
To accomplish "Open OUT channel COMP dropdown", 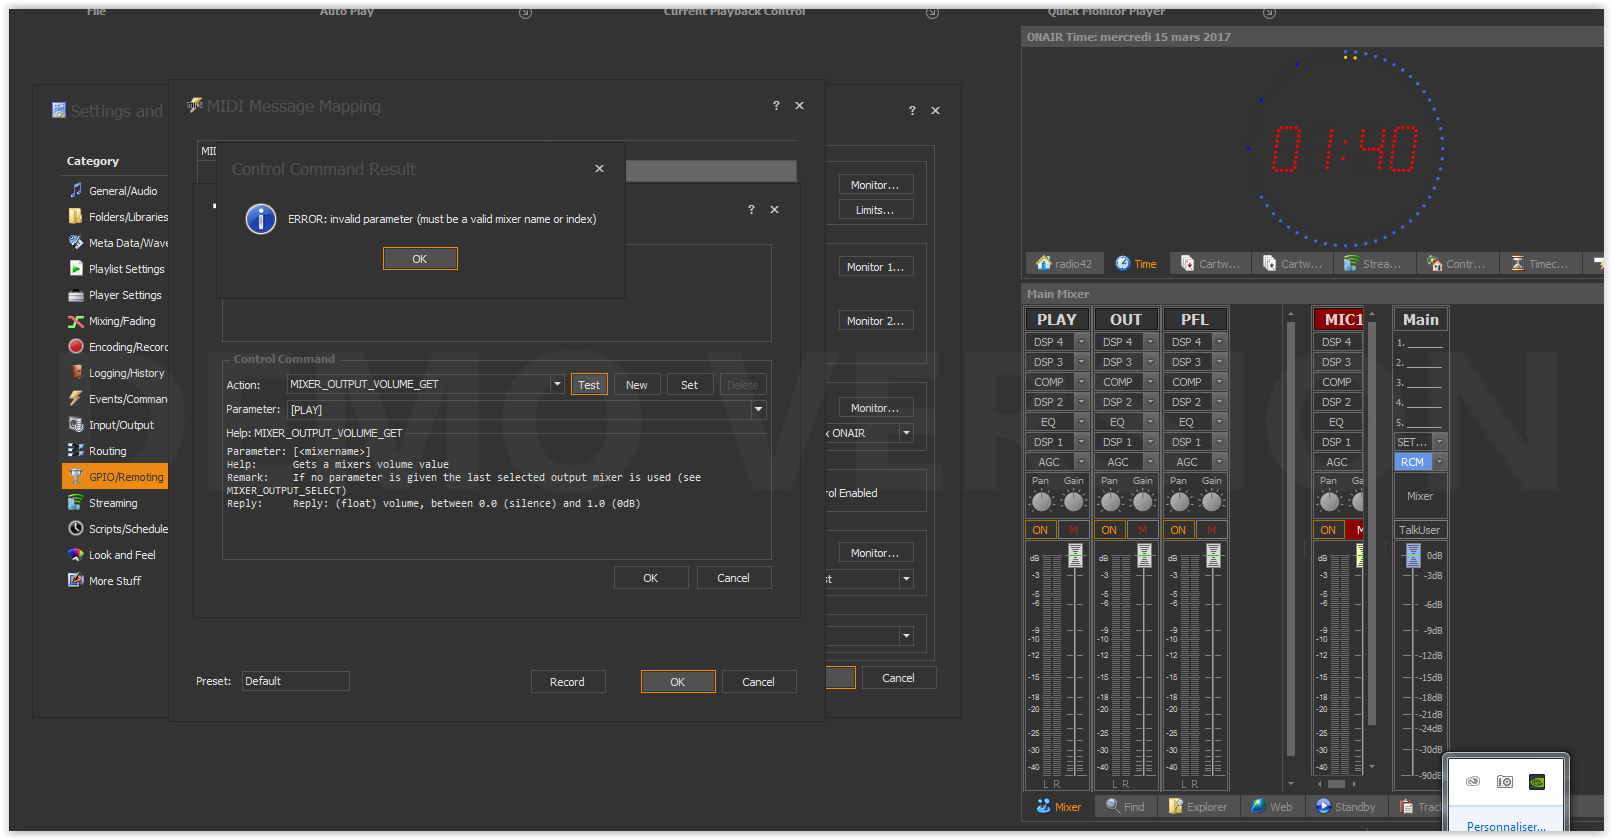I will (1150, 382).
